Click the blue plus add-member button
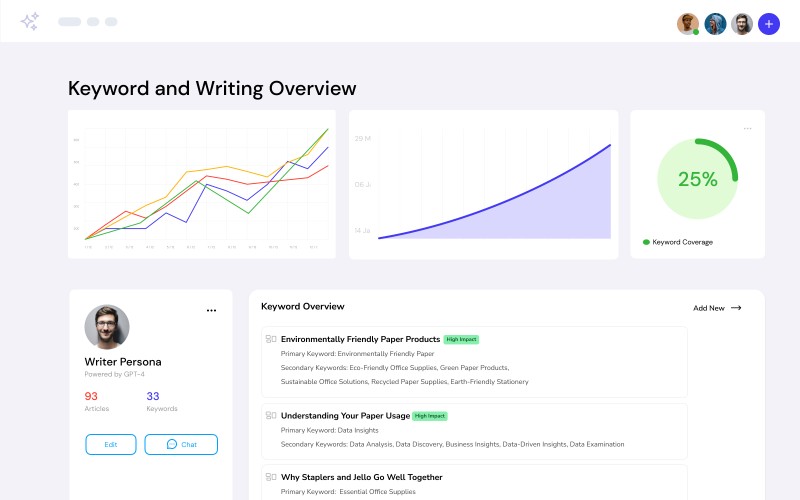The width and height of the screenshot is (800, 500). click(768, 24)
